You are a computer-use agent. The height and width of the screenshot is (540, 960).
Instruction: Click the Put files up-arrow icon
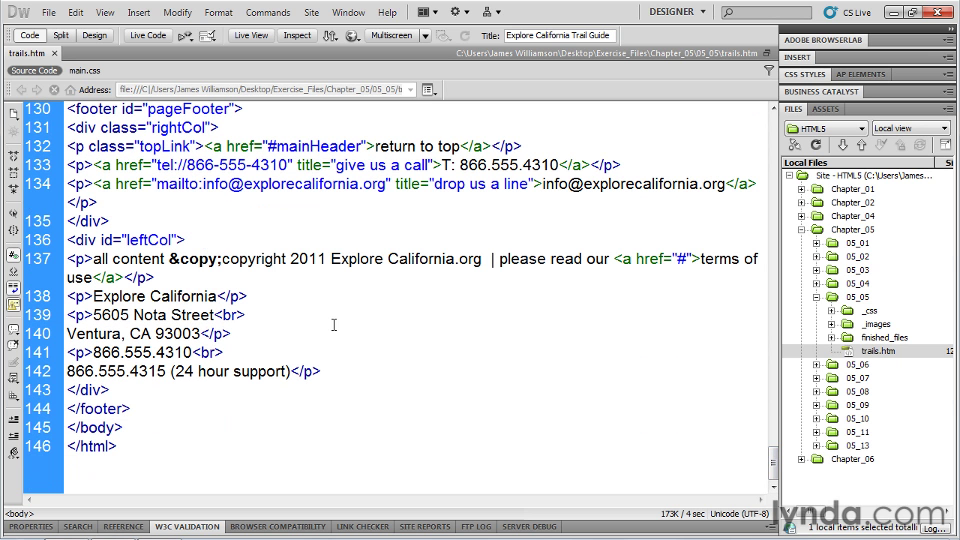[861, 145]
